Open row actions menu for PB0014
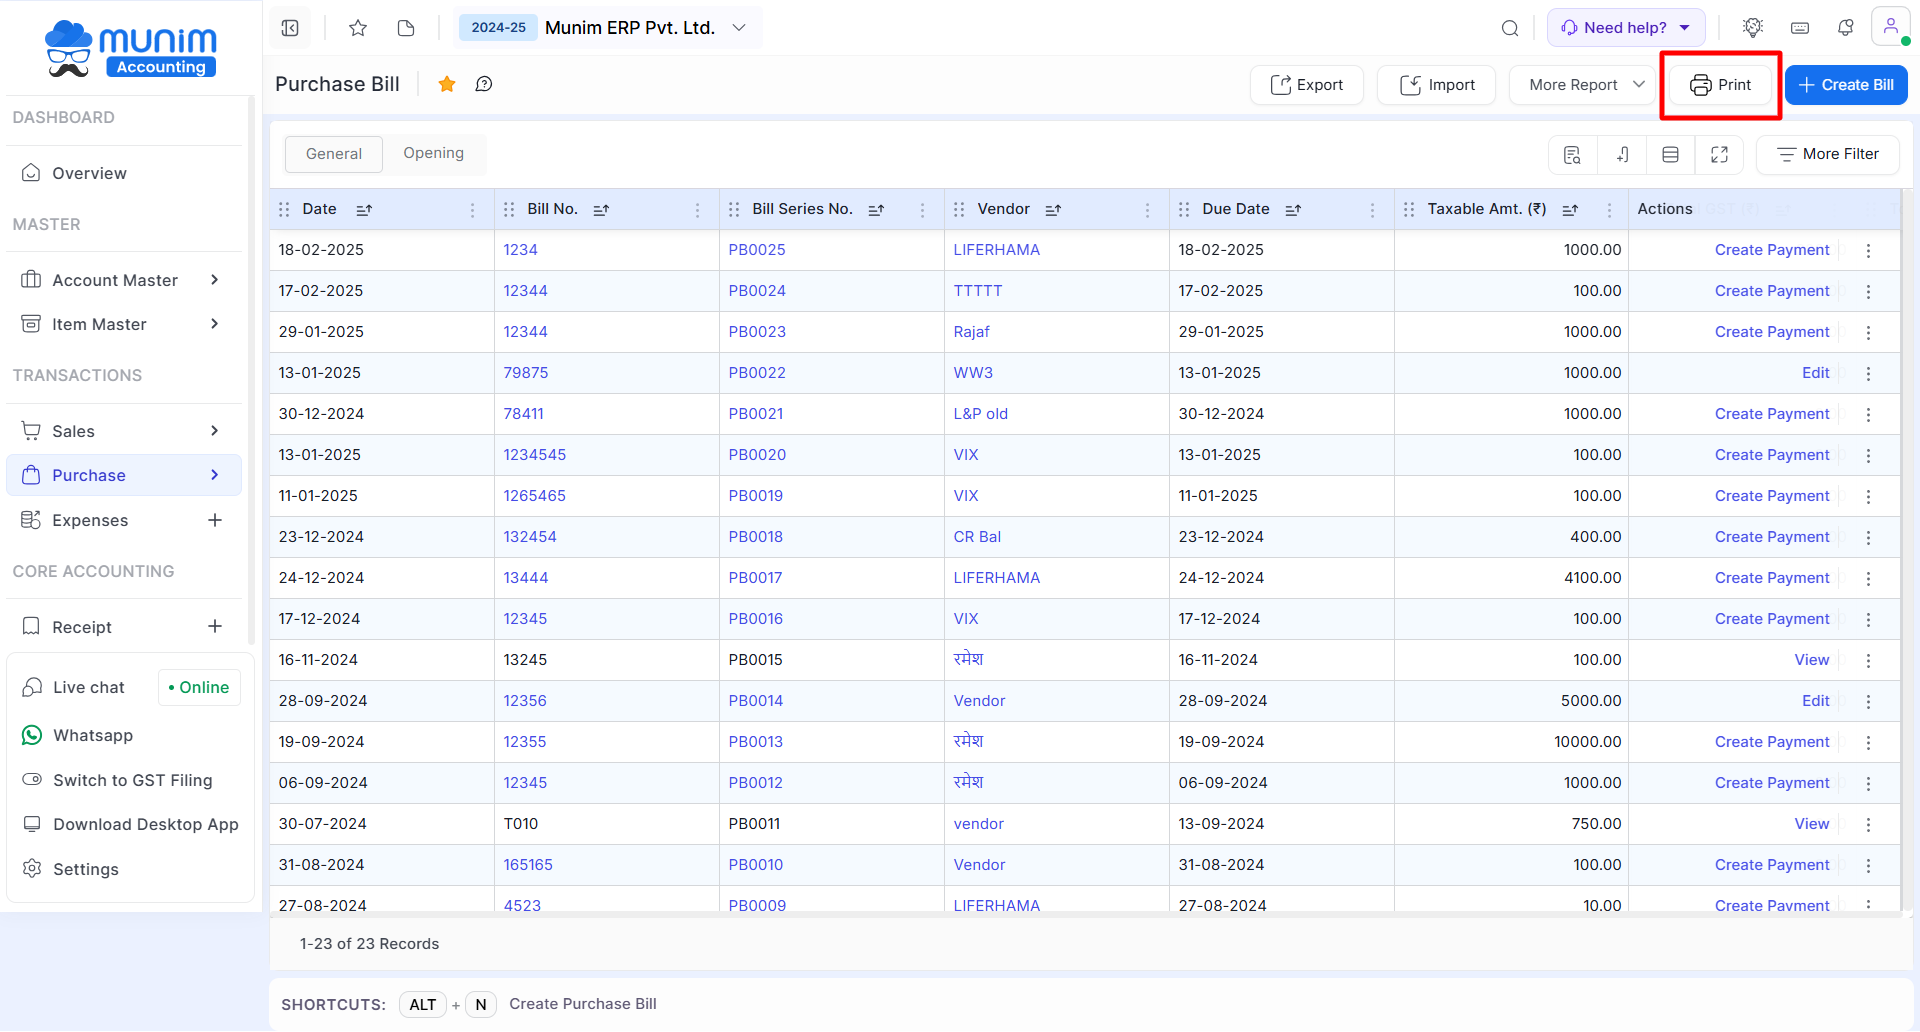The width and height of the screenshot is (1920, 1032). point(1868,702)
